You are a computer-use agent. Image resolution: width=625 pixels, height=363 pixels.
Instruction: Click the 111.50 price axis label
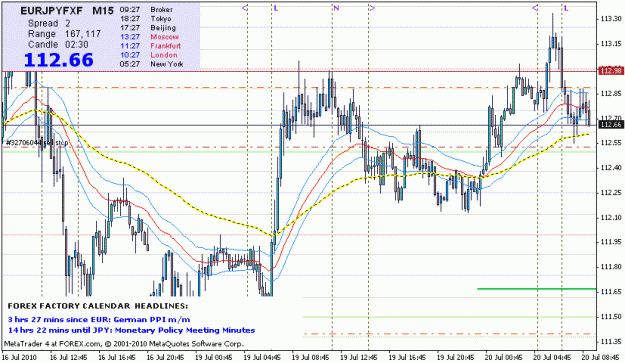click(611, 317)
